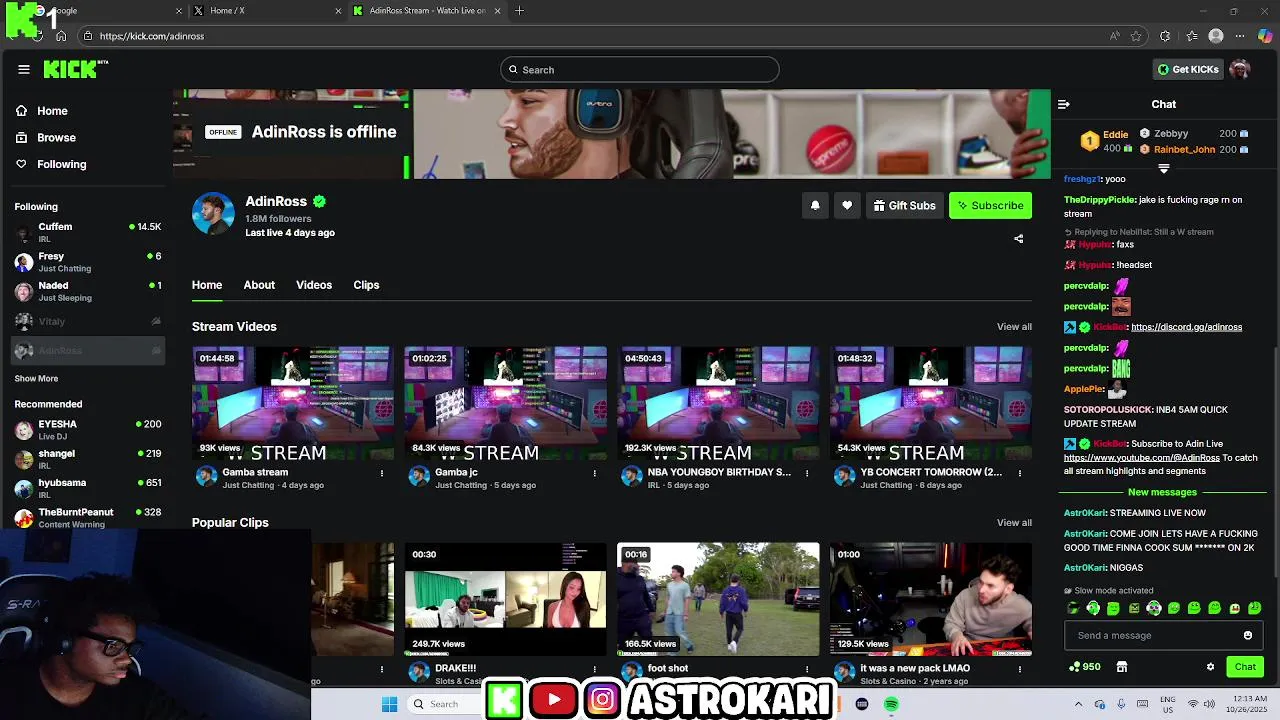Open the three-dot menu for NBA YOUNGBOY BIRTHDAY video
Image resolution: width=1280 pixels, height=720 pixels.
click(807, 473)
